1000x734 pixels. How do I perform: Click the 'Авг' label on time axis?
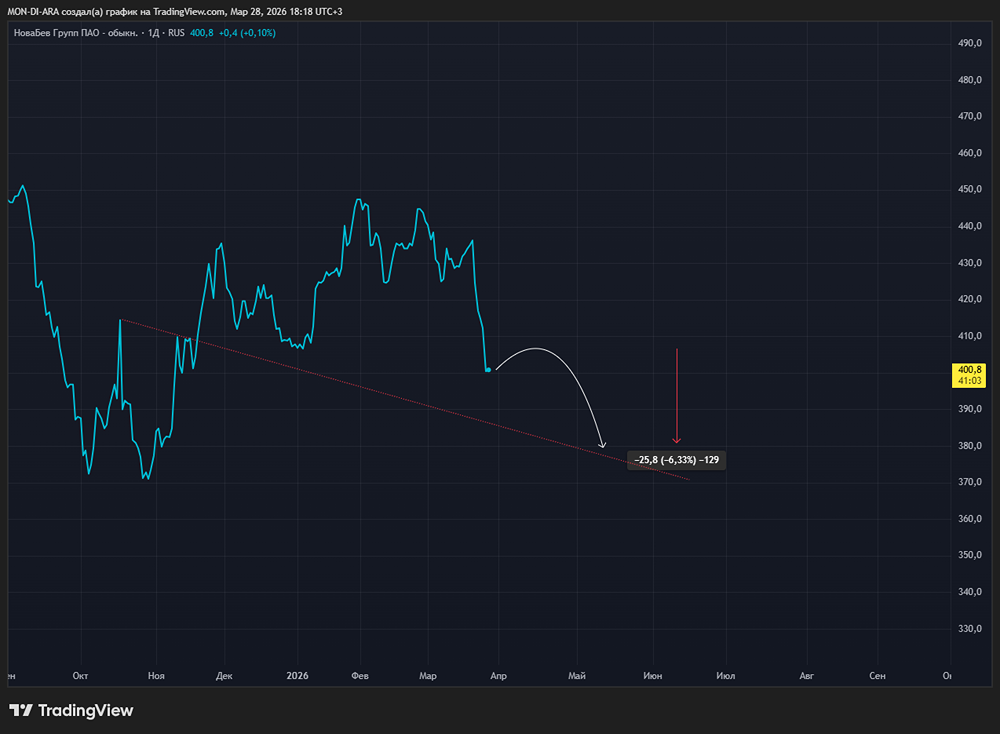pos(806,676)
